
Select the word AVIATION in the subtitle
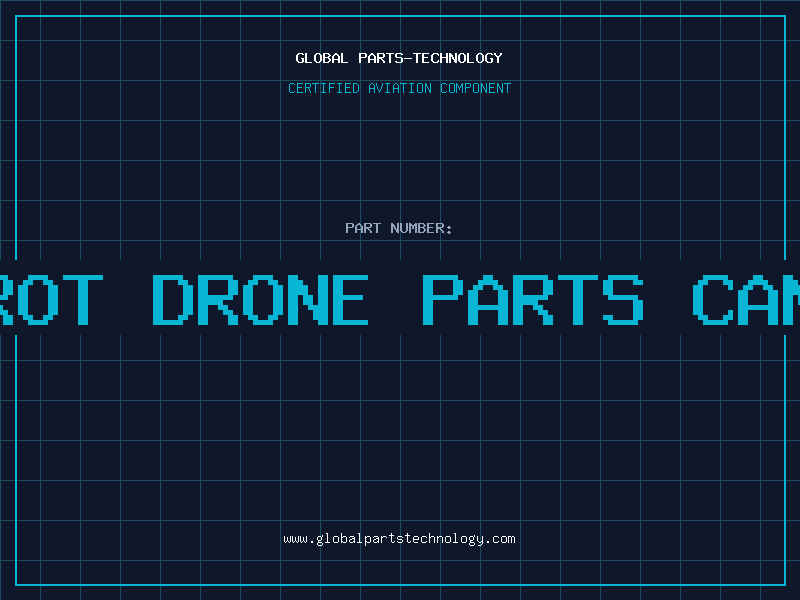[400, 88]
